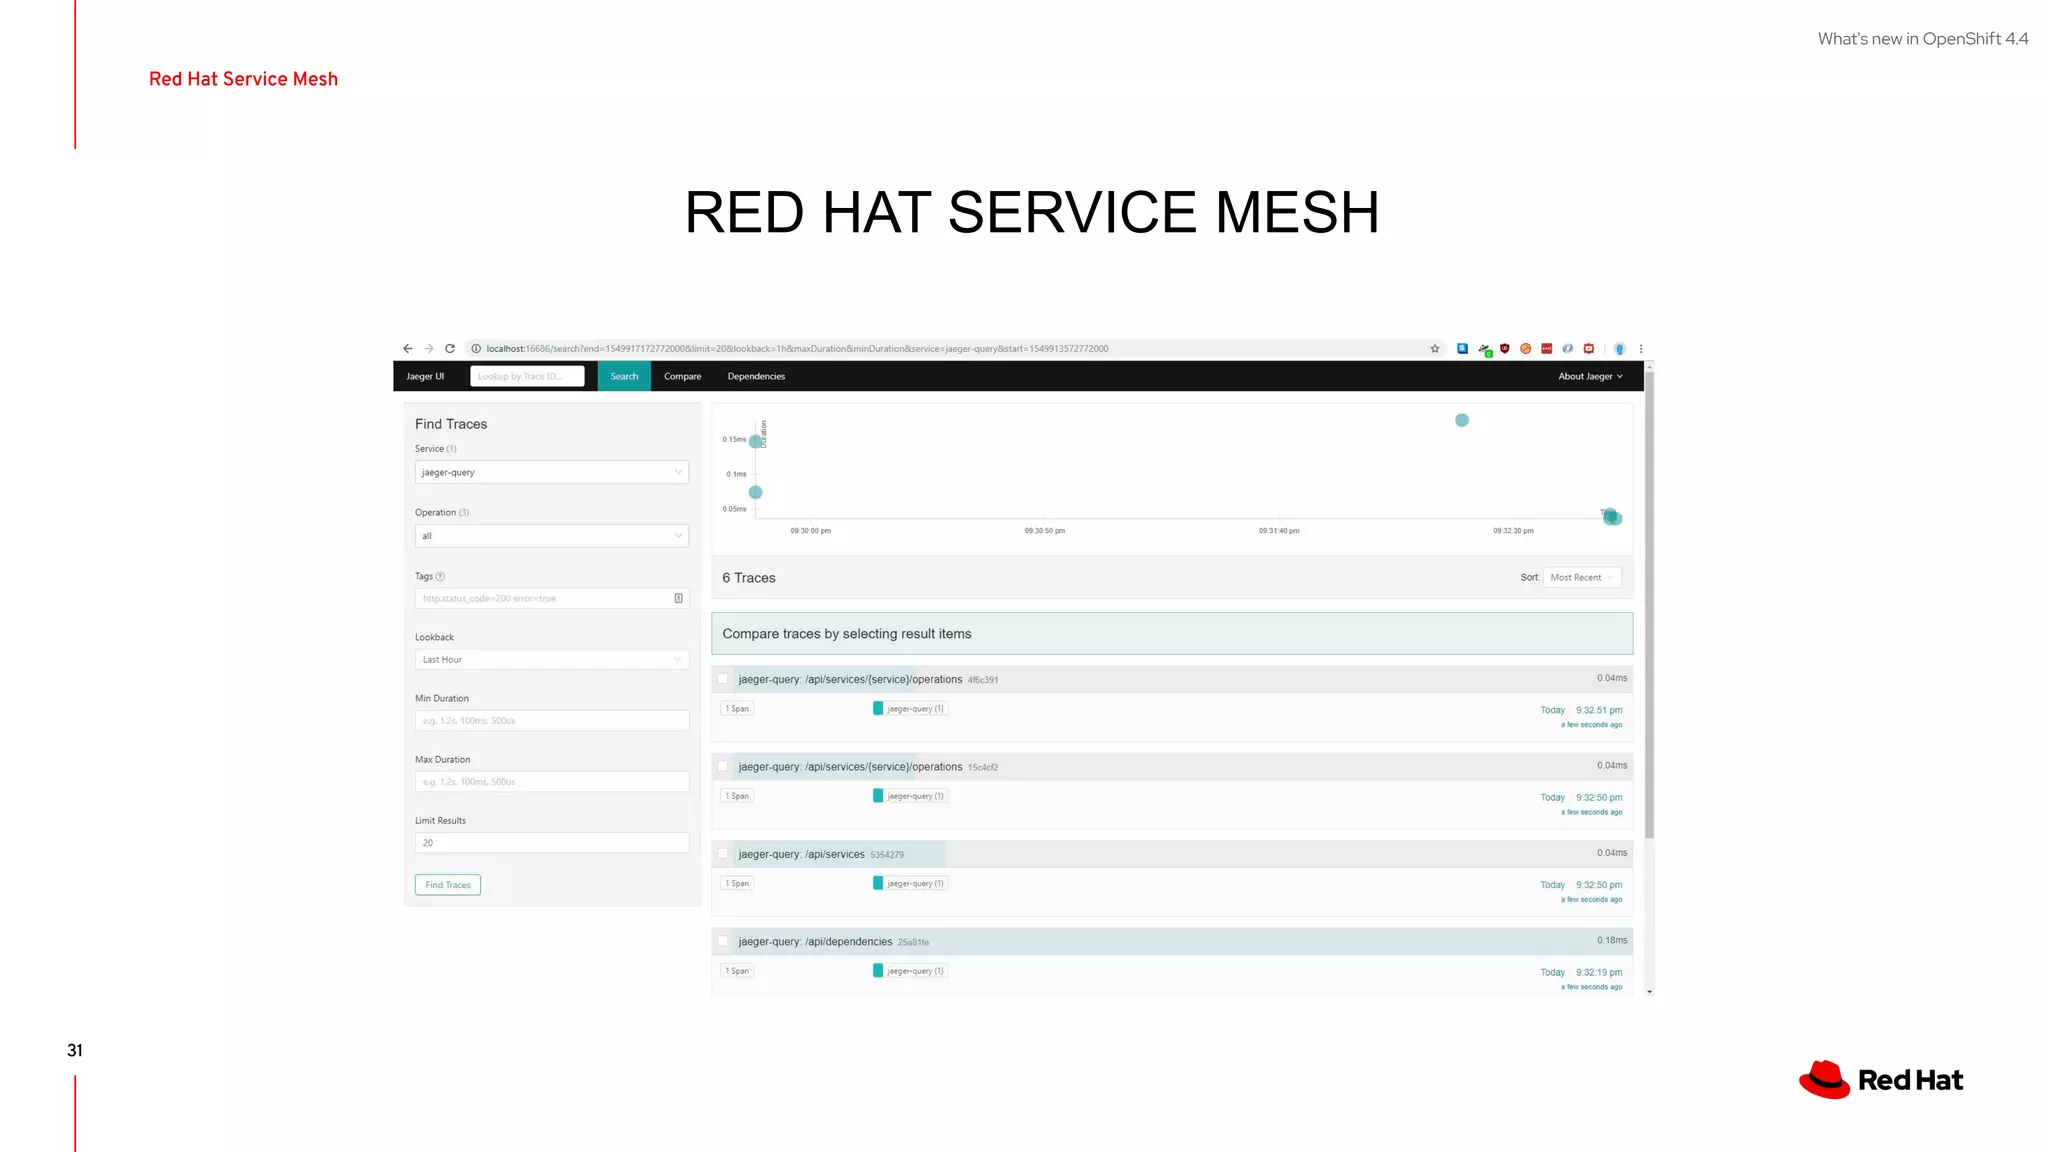
Task: Expand the About Jaeger menu
Action: 1590,377
